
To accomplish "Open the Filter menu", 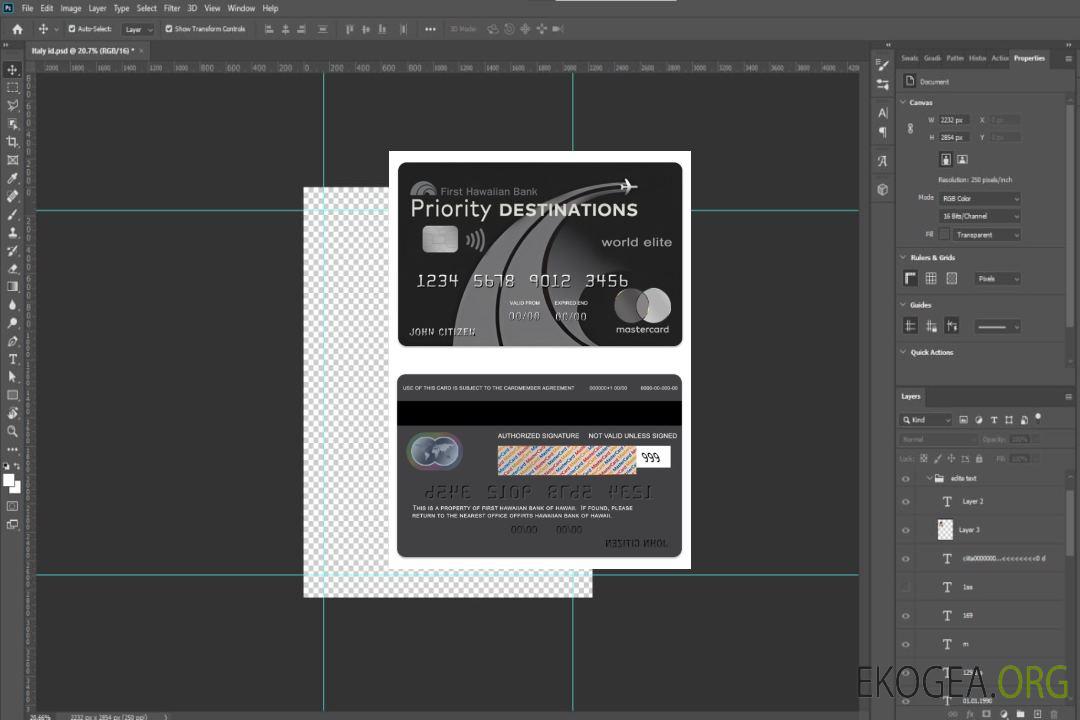I will (172, 8).
